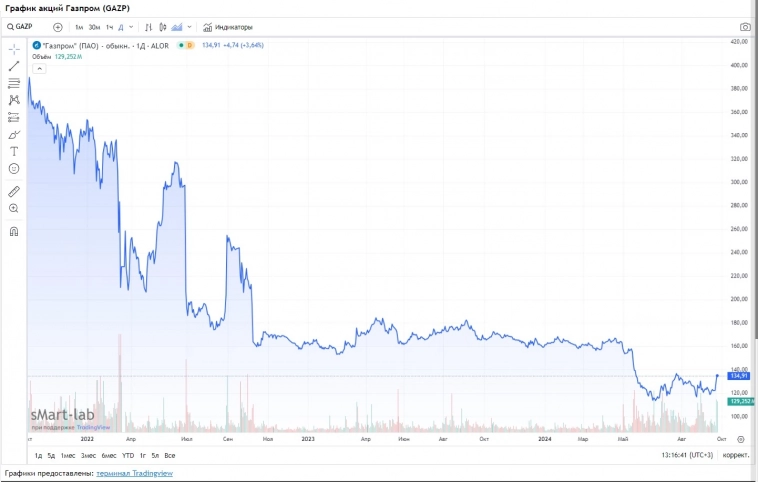Image resolution: width=758 pixels, height=482 pixels.
Task: Open timezone settings 13:16:41 (UTC+3)
Action: [x=687, y=455]
